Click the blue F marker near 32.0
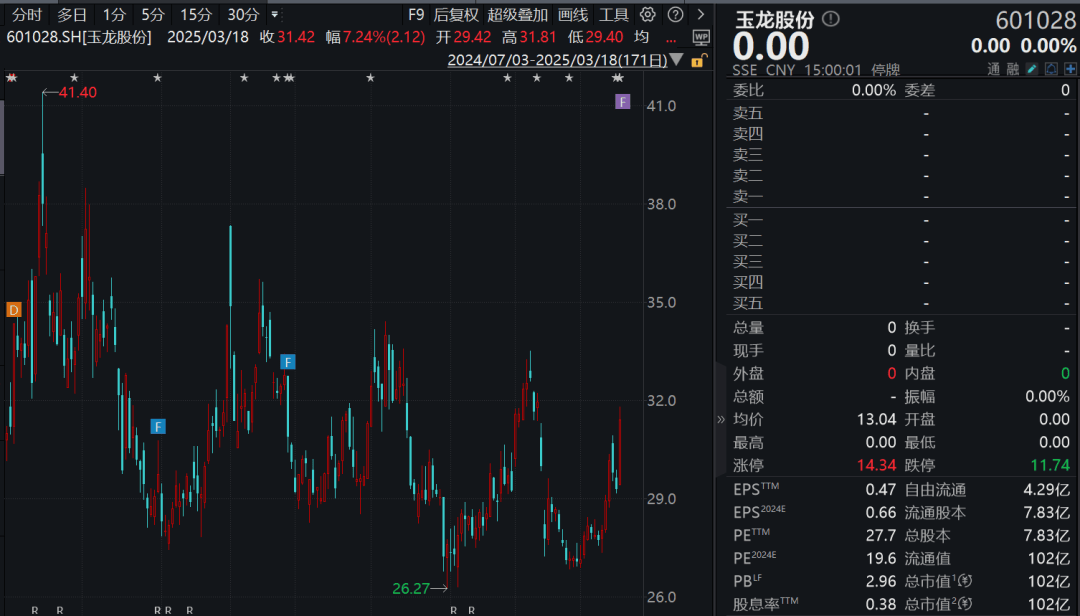 288,362
